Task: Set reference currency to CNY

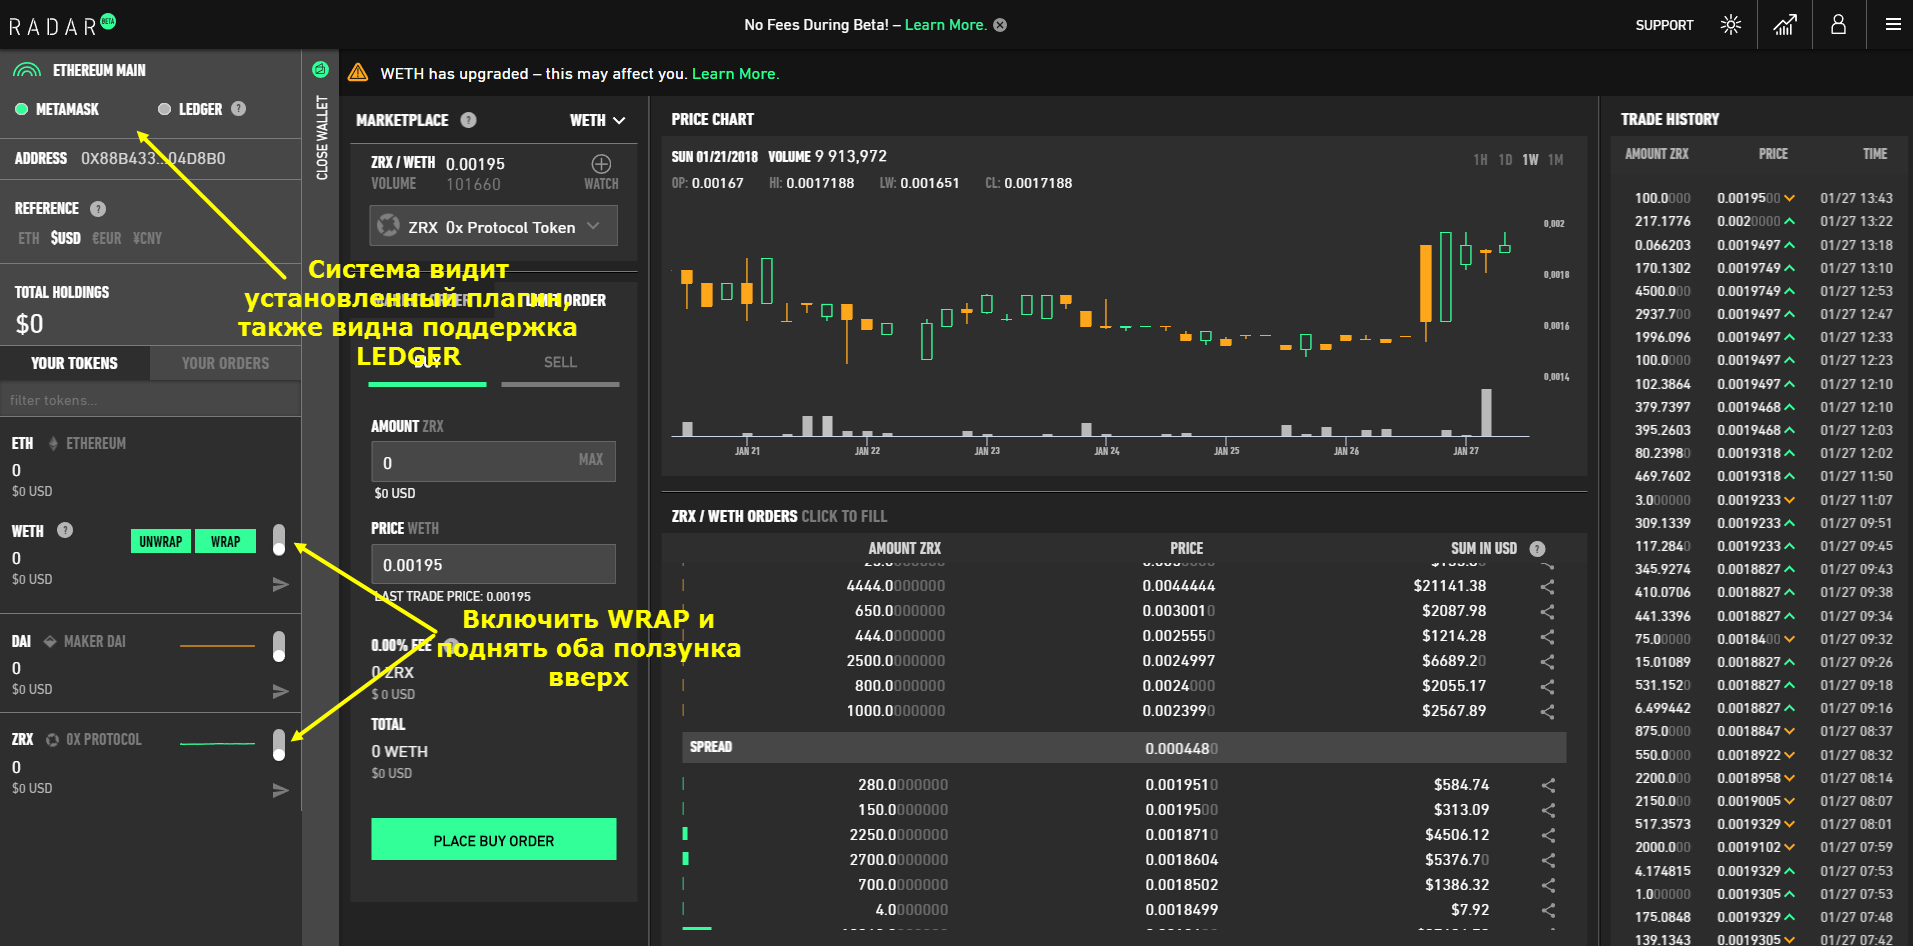Action: pos(147,238)
